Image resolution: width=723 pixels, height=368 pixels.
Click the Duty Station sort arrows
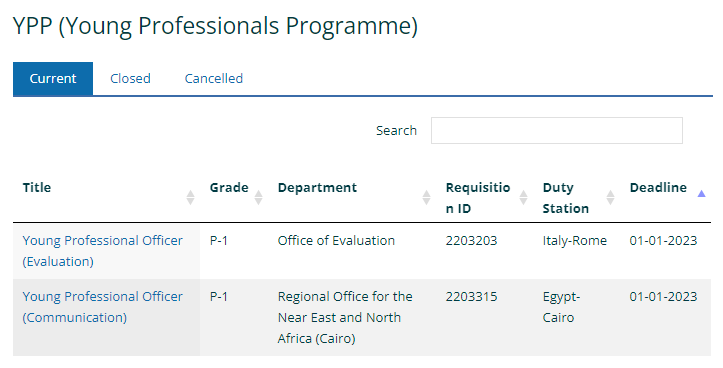coord(610,197)
